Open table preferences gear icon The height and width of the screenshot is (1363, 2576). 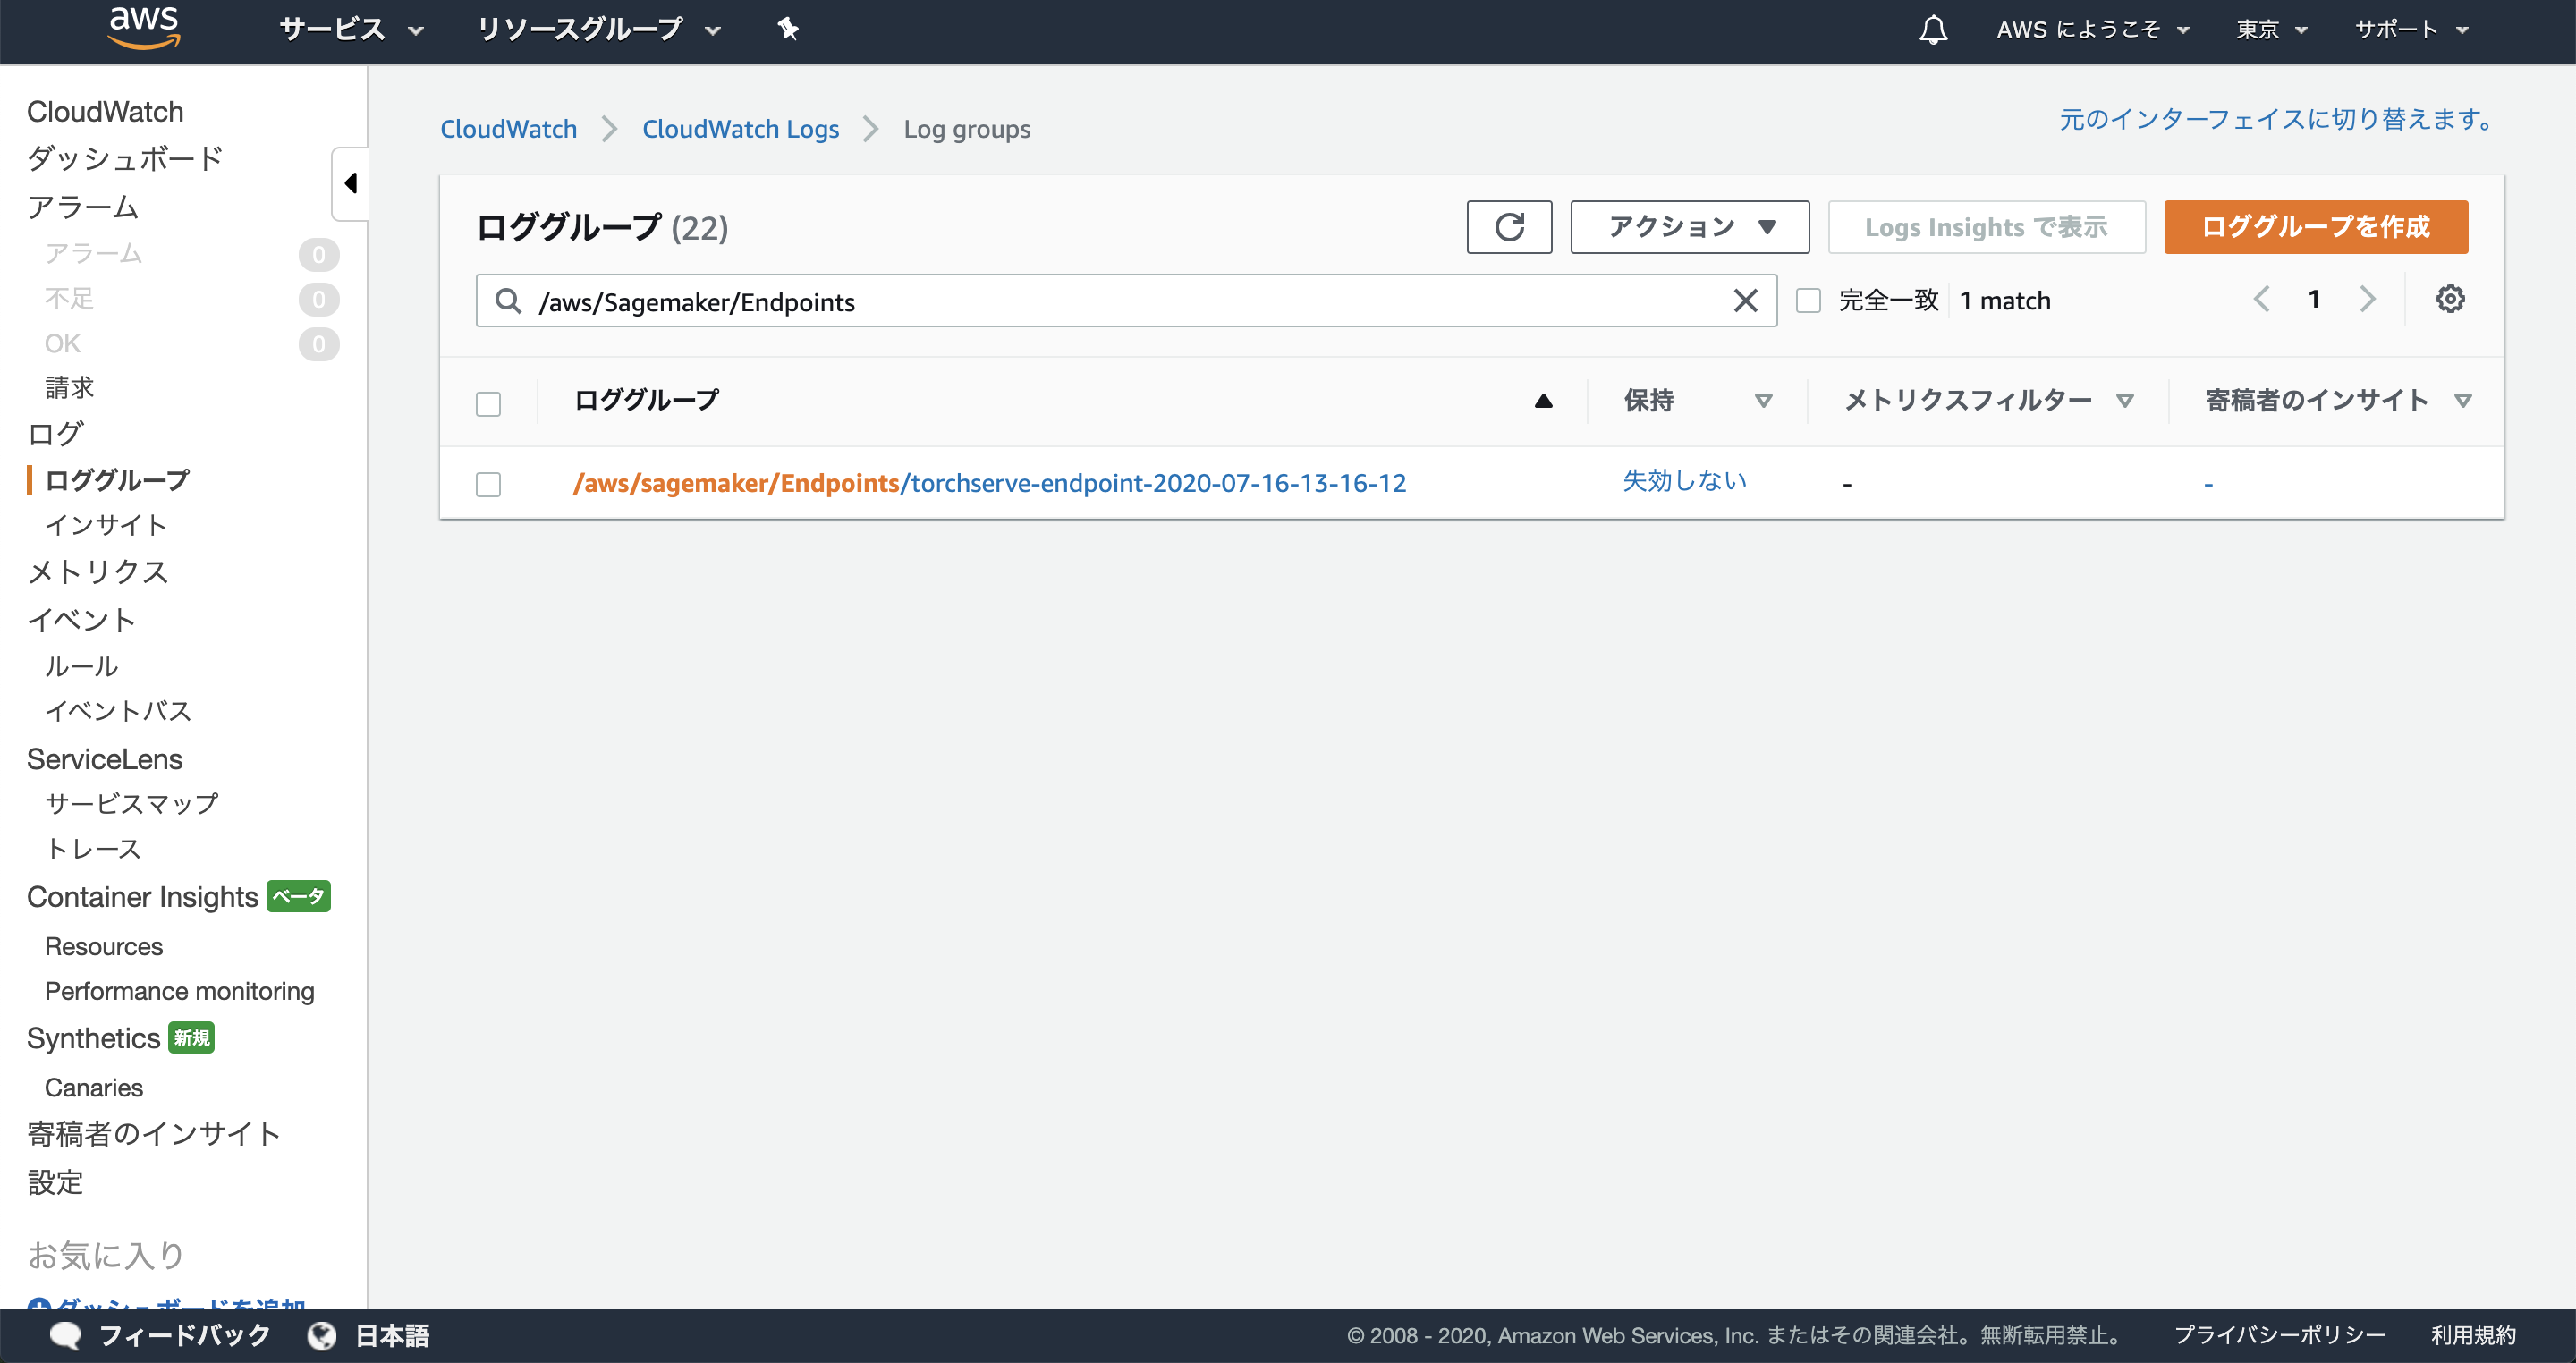(x=2449, y=299)
